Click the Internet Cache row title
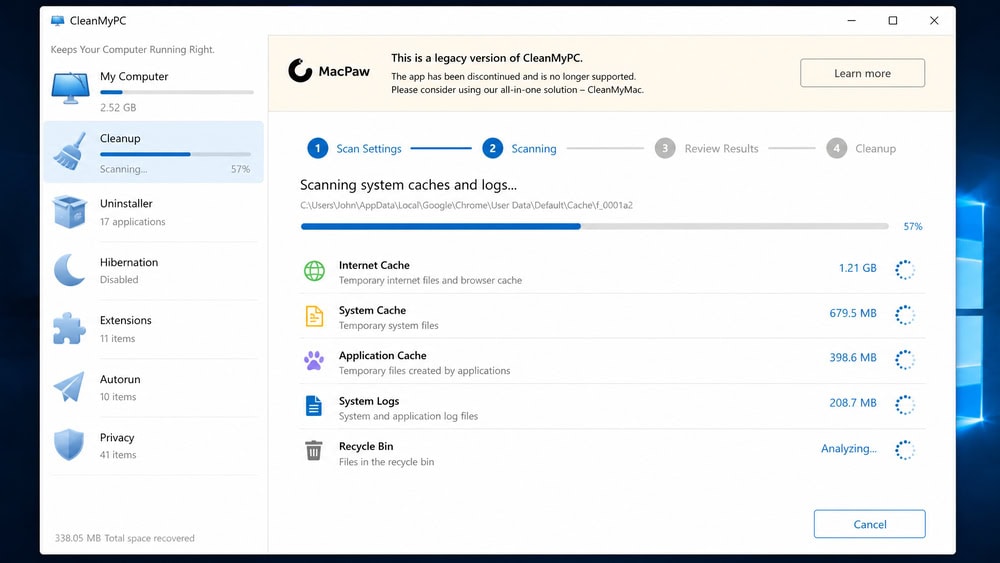Viewport: 1000px width, 563px height. pyautogui.click(x=374, y=265)
